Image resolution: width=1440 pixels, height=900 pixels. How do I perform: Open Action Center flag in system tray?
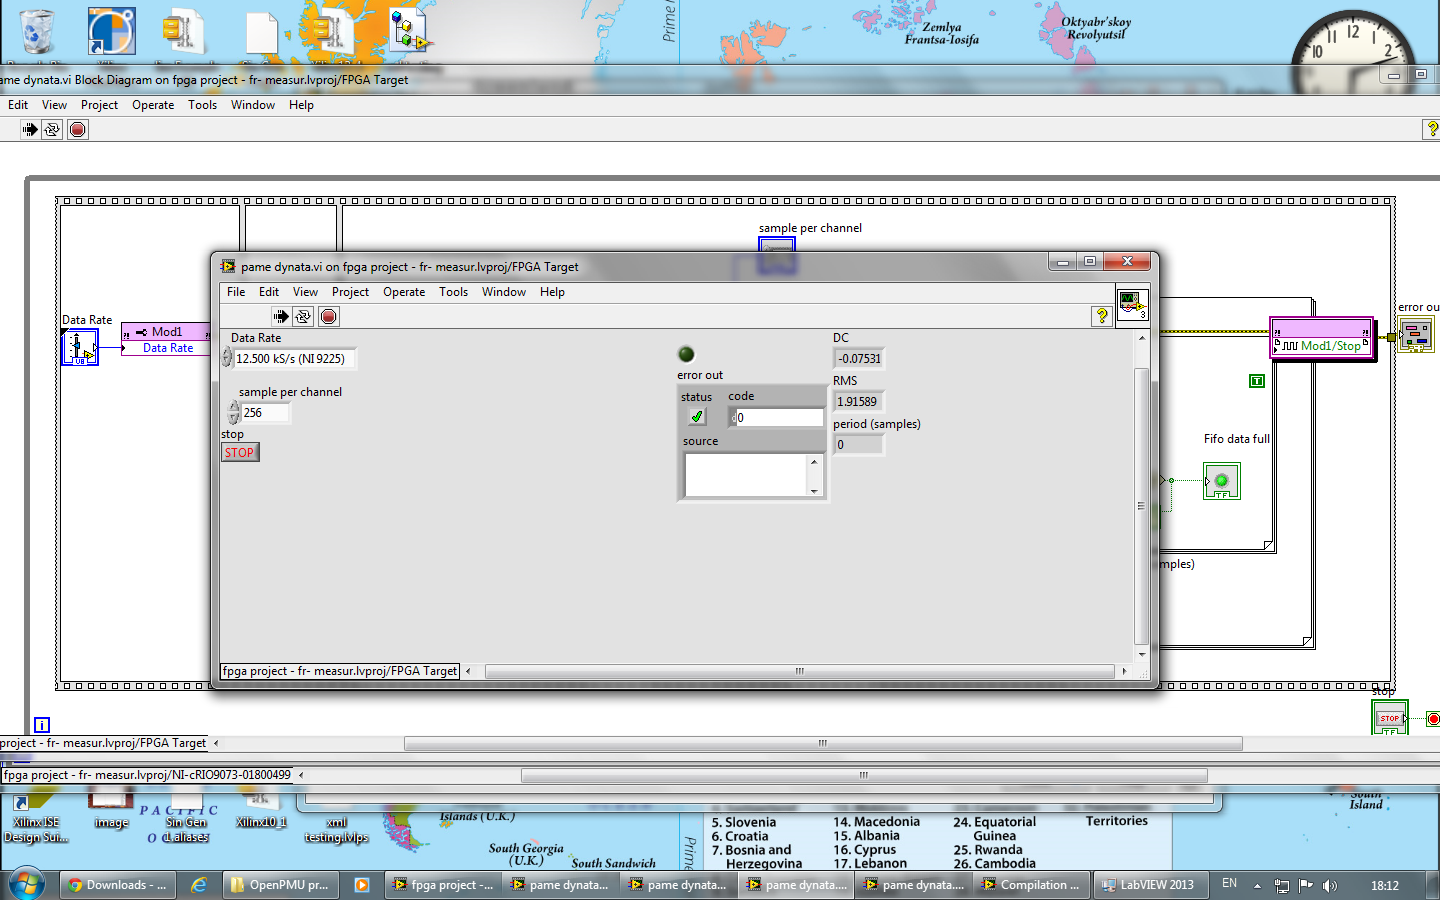(1306, 886)
